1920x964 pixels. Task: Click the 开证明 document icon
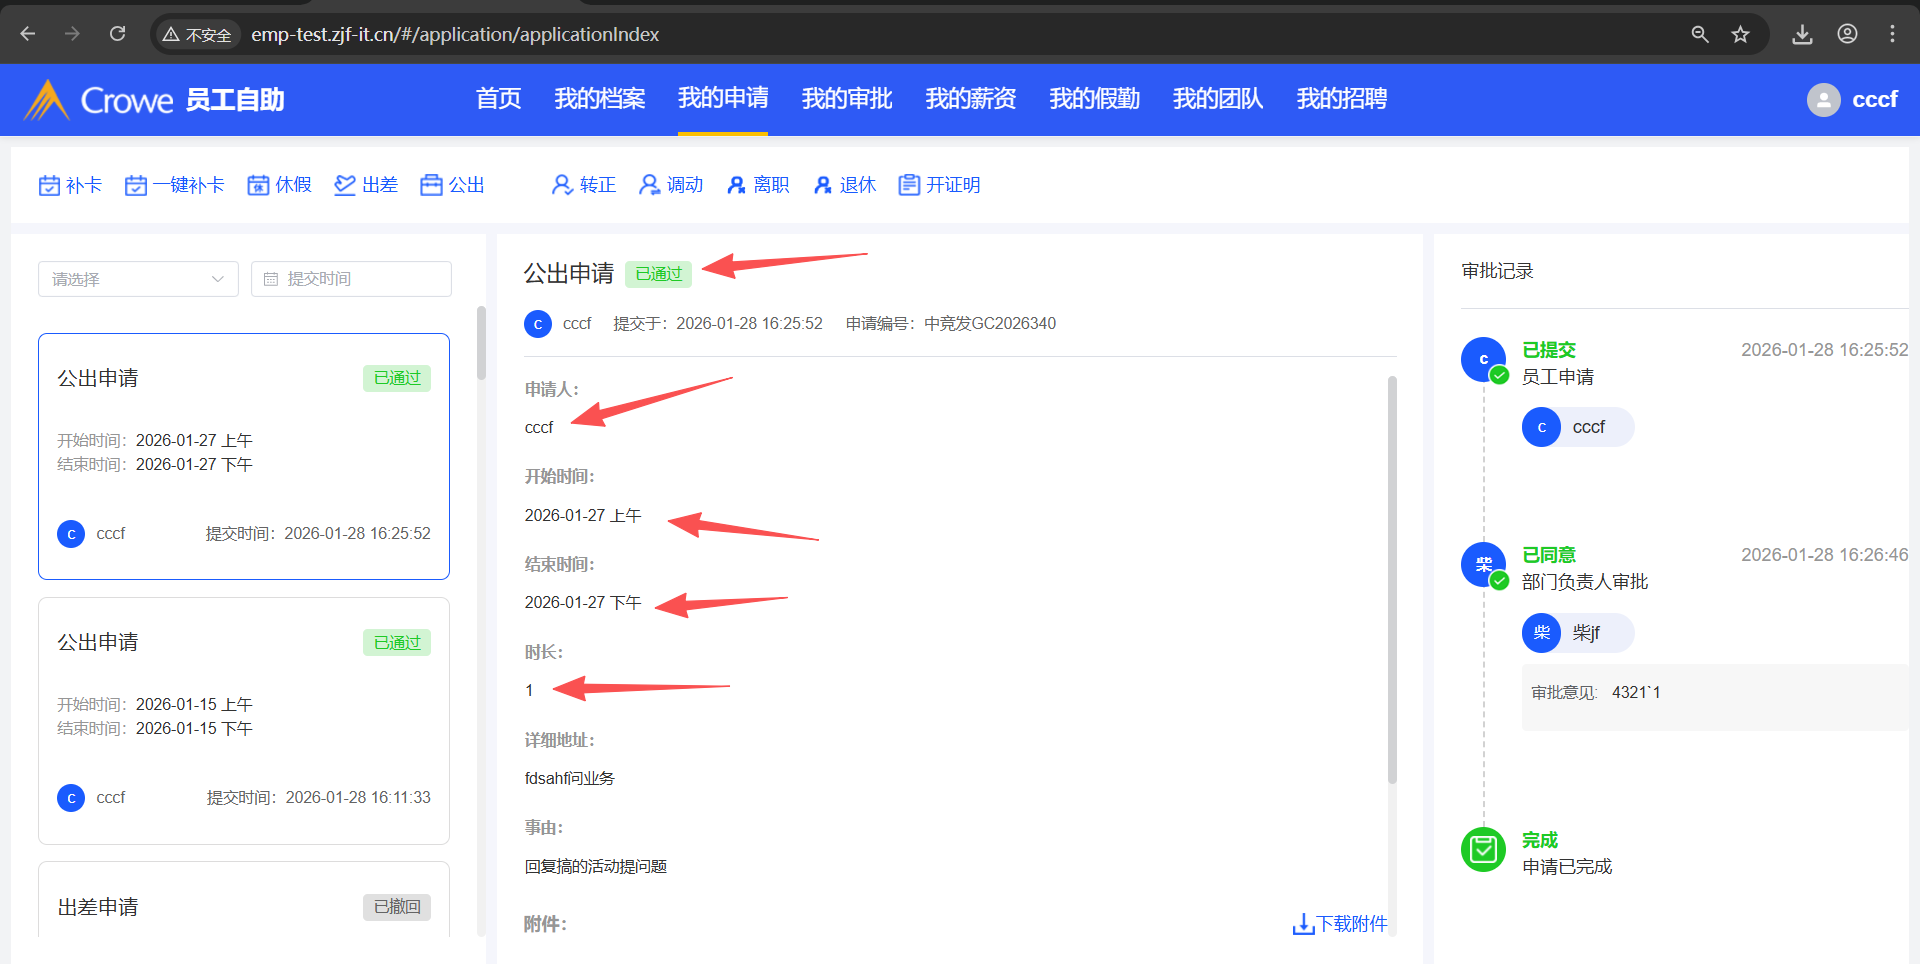tap(909, 185)
